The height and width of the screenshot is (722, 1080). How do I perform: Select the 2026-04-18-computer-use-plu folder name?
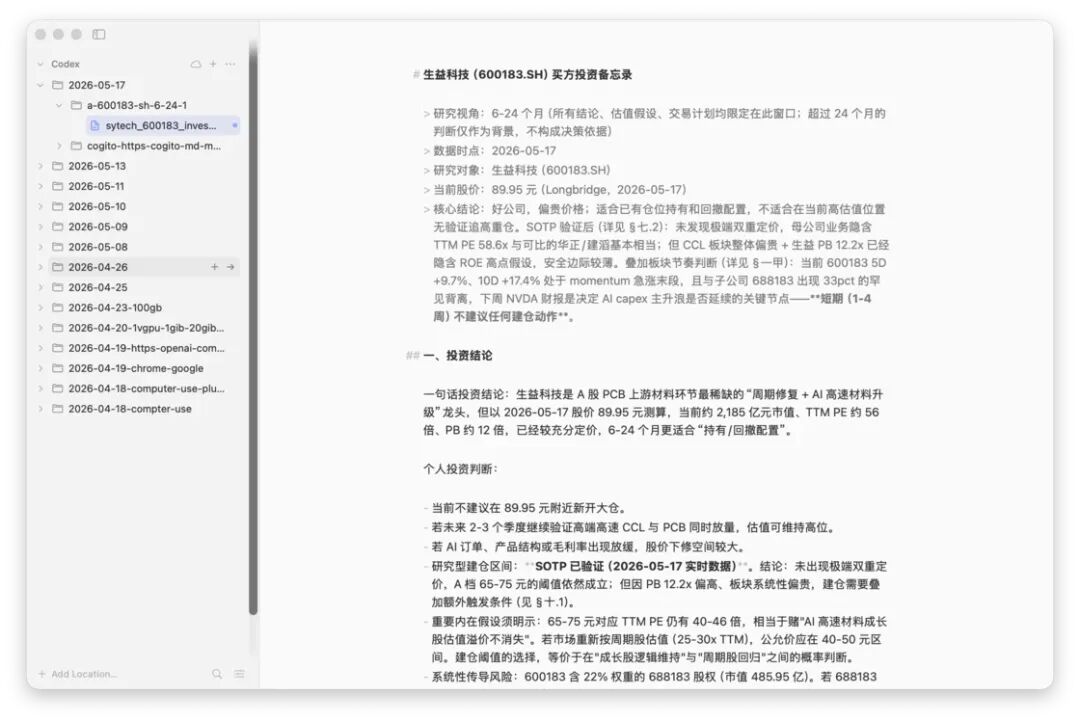146,389
